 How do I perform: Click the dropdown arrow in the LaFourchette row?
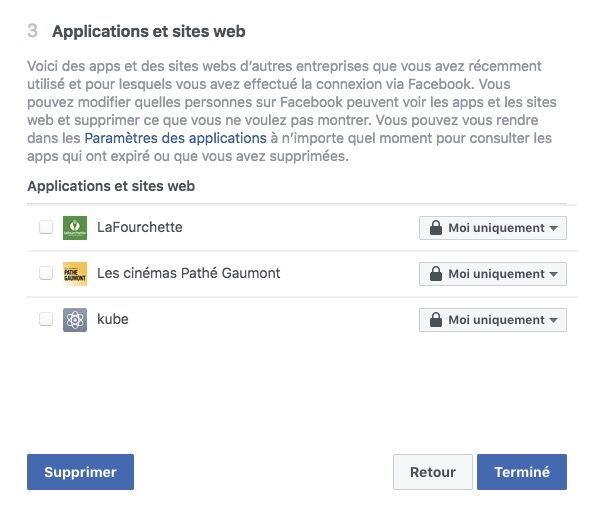point(554,228)
